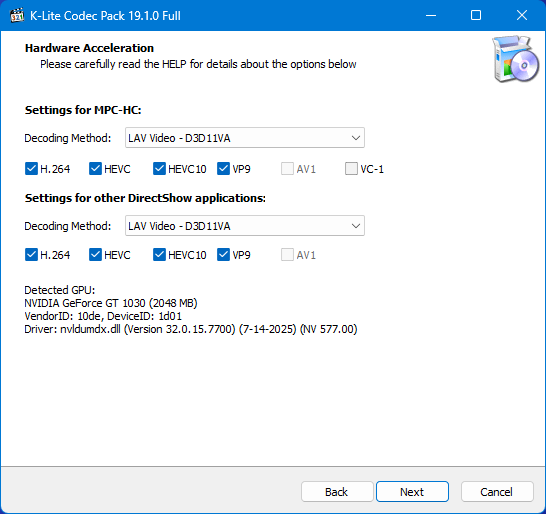Enable VC-1 hardware decoding
This screenshot has width=546, height=514.
(351, 169)
